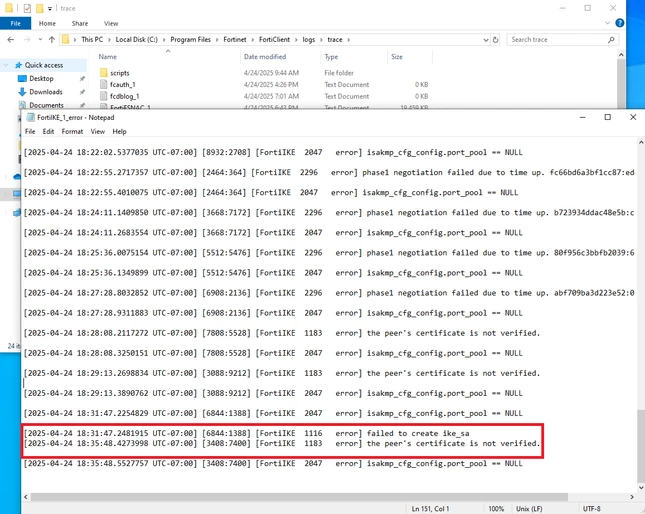Image resolution: width=645 pixels, height=514 pixels.
Task: Open Customize Quick Access Toolbar dropdown
Action: [x=50, y=9]
